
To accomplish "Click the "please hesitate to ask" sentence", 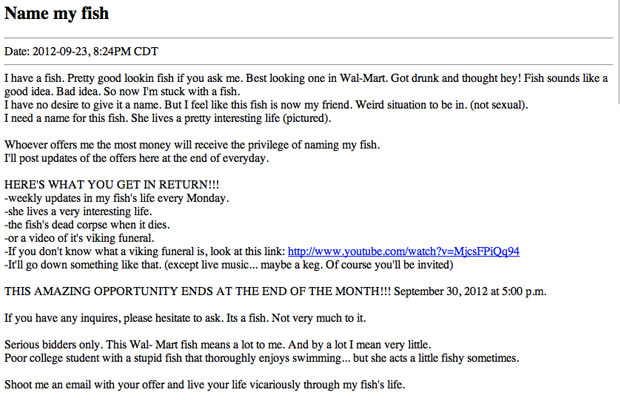I will [x=113, y=318].
